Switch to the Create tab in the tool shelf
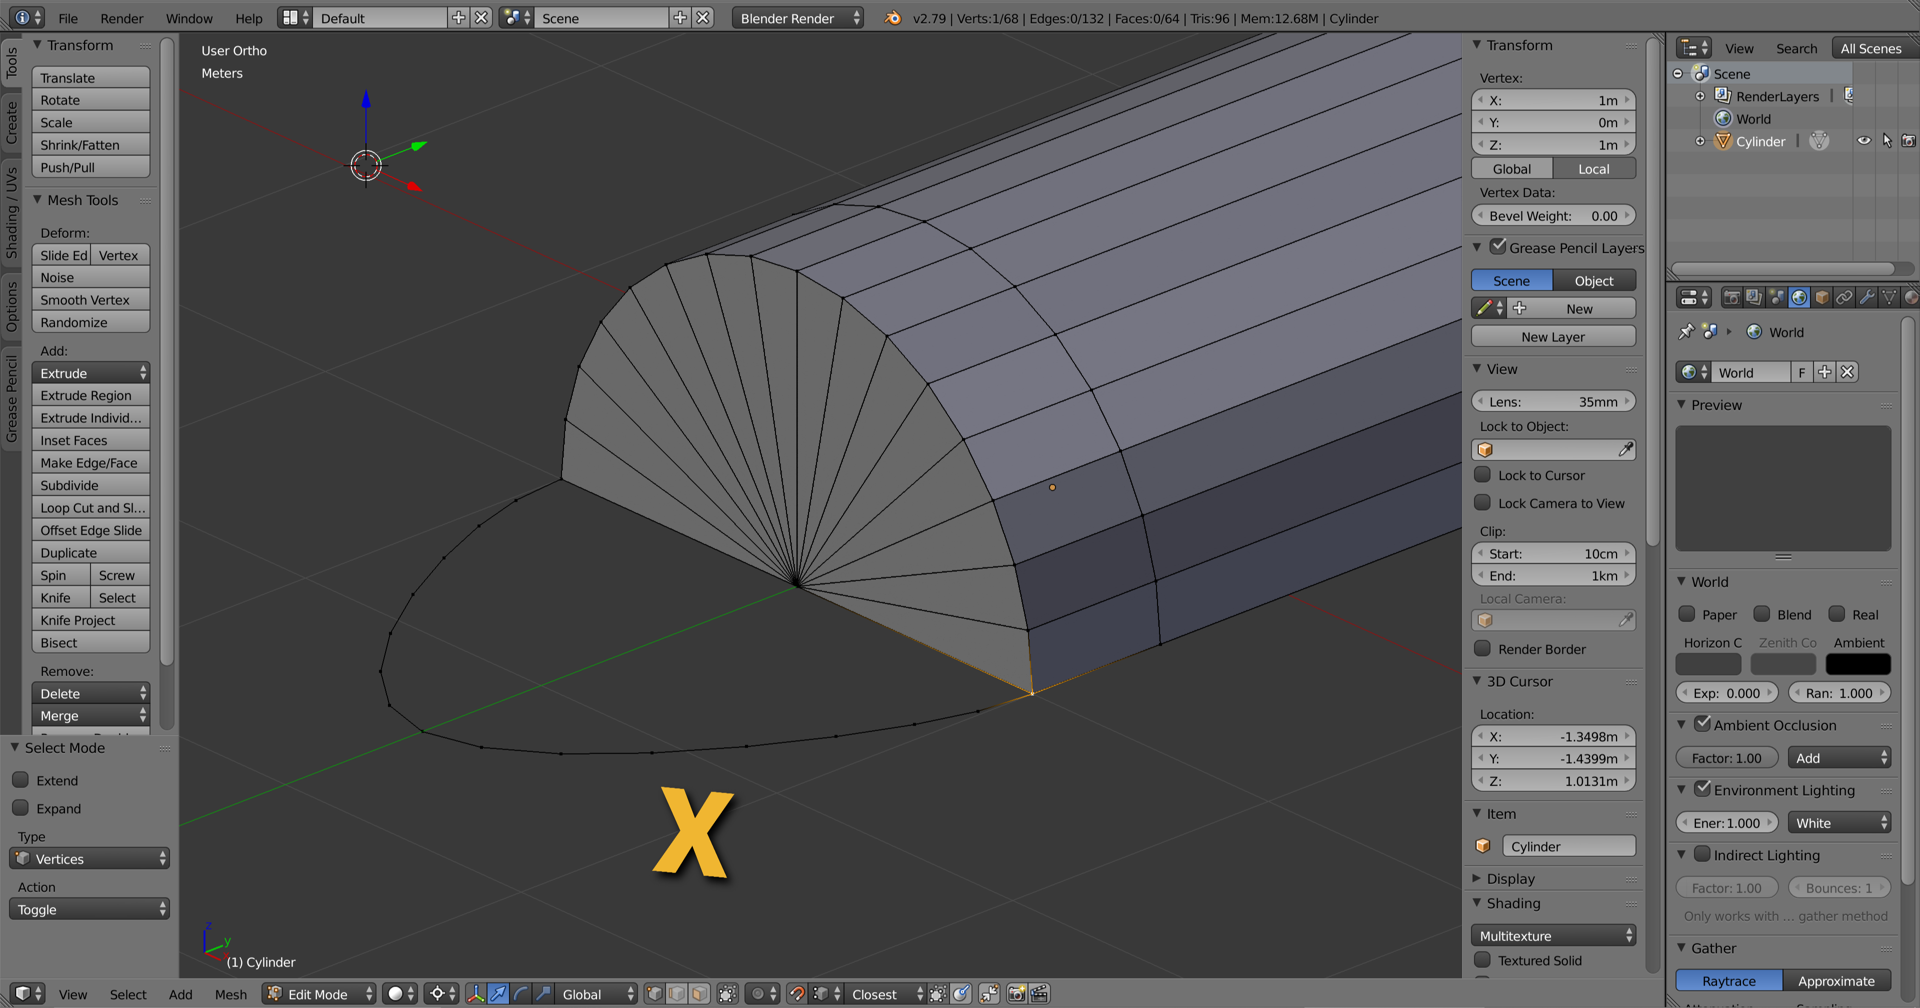The width and height of the screenshot is (1920, 1008). pyautogui.click(x=12, y=122)
